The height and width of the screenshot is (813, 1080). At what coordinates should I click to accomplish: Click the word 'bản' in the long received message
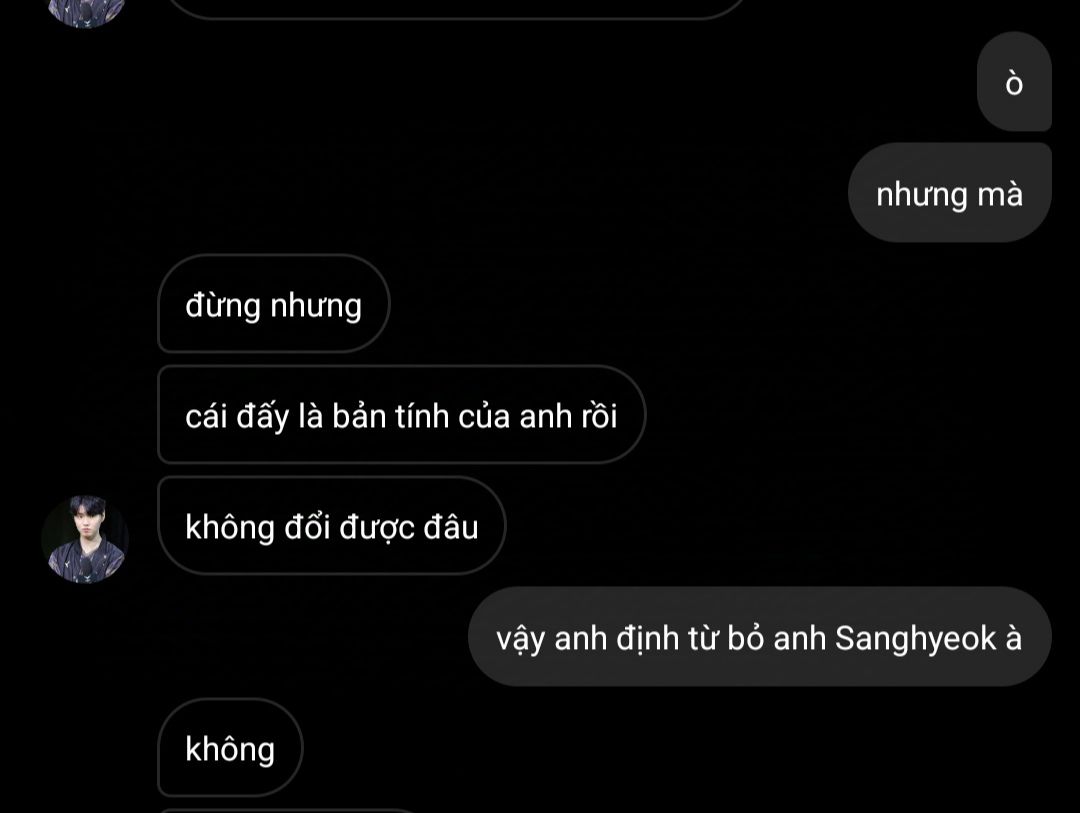(356, 416)
